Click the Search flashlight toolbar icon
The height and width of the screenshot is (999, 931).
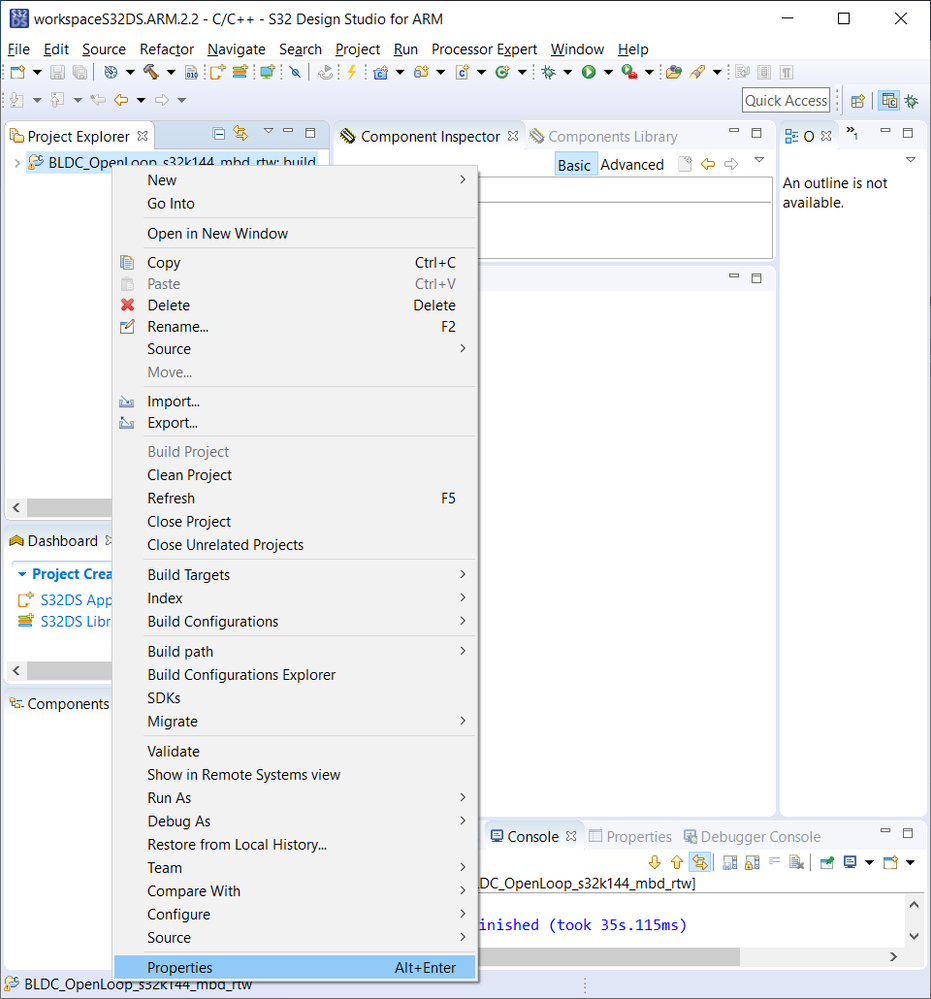pos(698,72)
